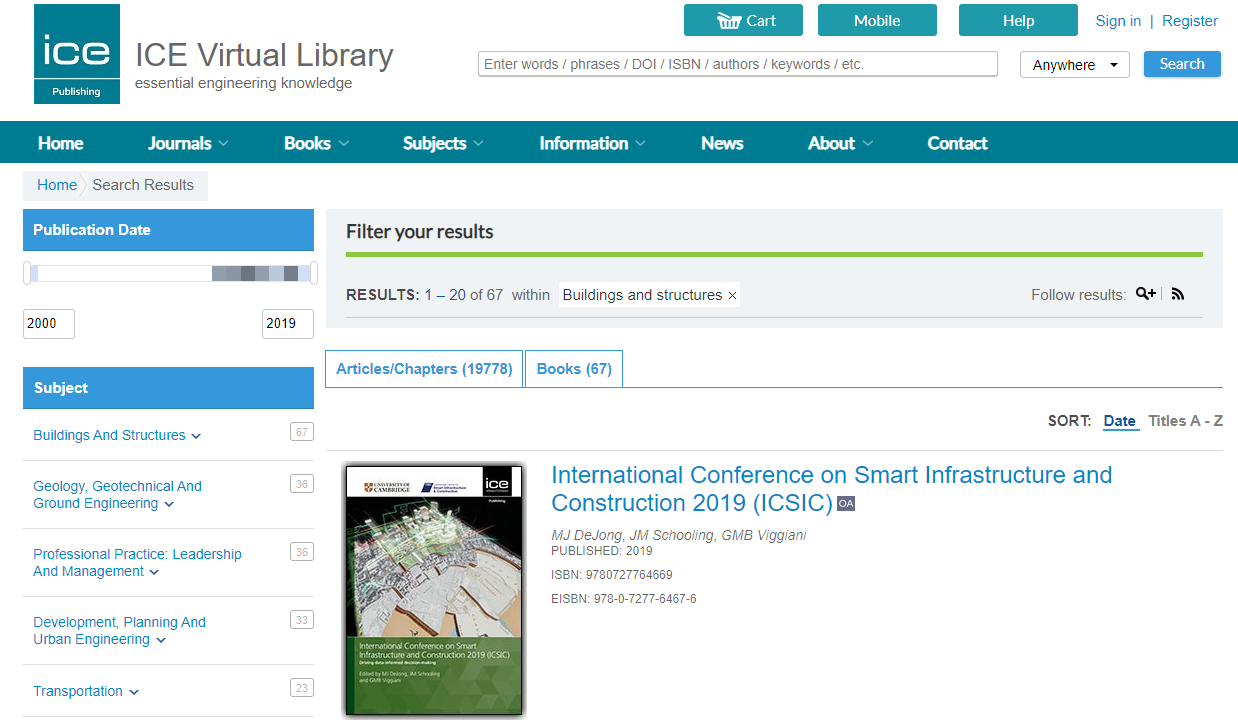The image size is (1238, 727).
Task: Click the ICE Publishing logo
Action: [77, 54]
